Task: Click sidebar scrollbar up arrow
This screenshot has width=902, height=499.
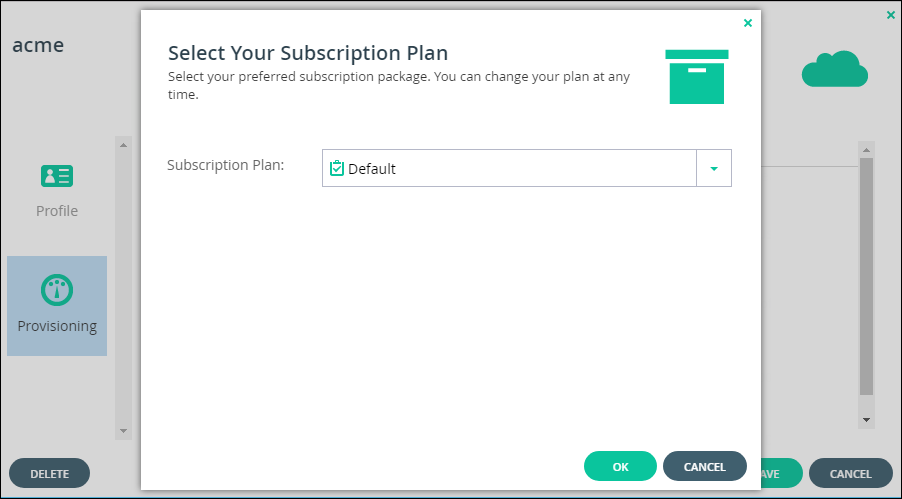Action: (123, 145)
